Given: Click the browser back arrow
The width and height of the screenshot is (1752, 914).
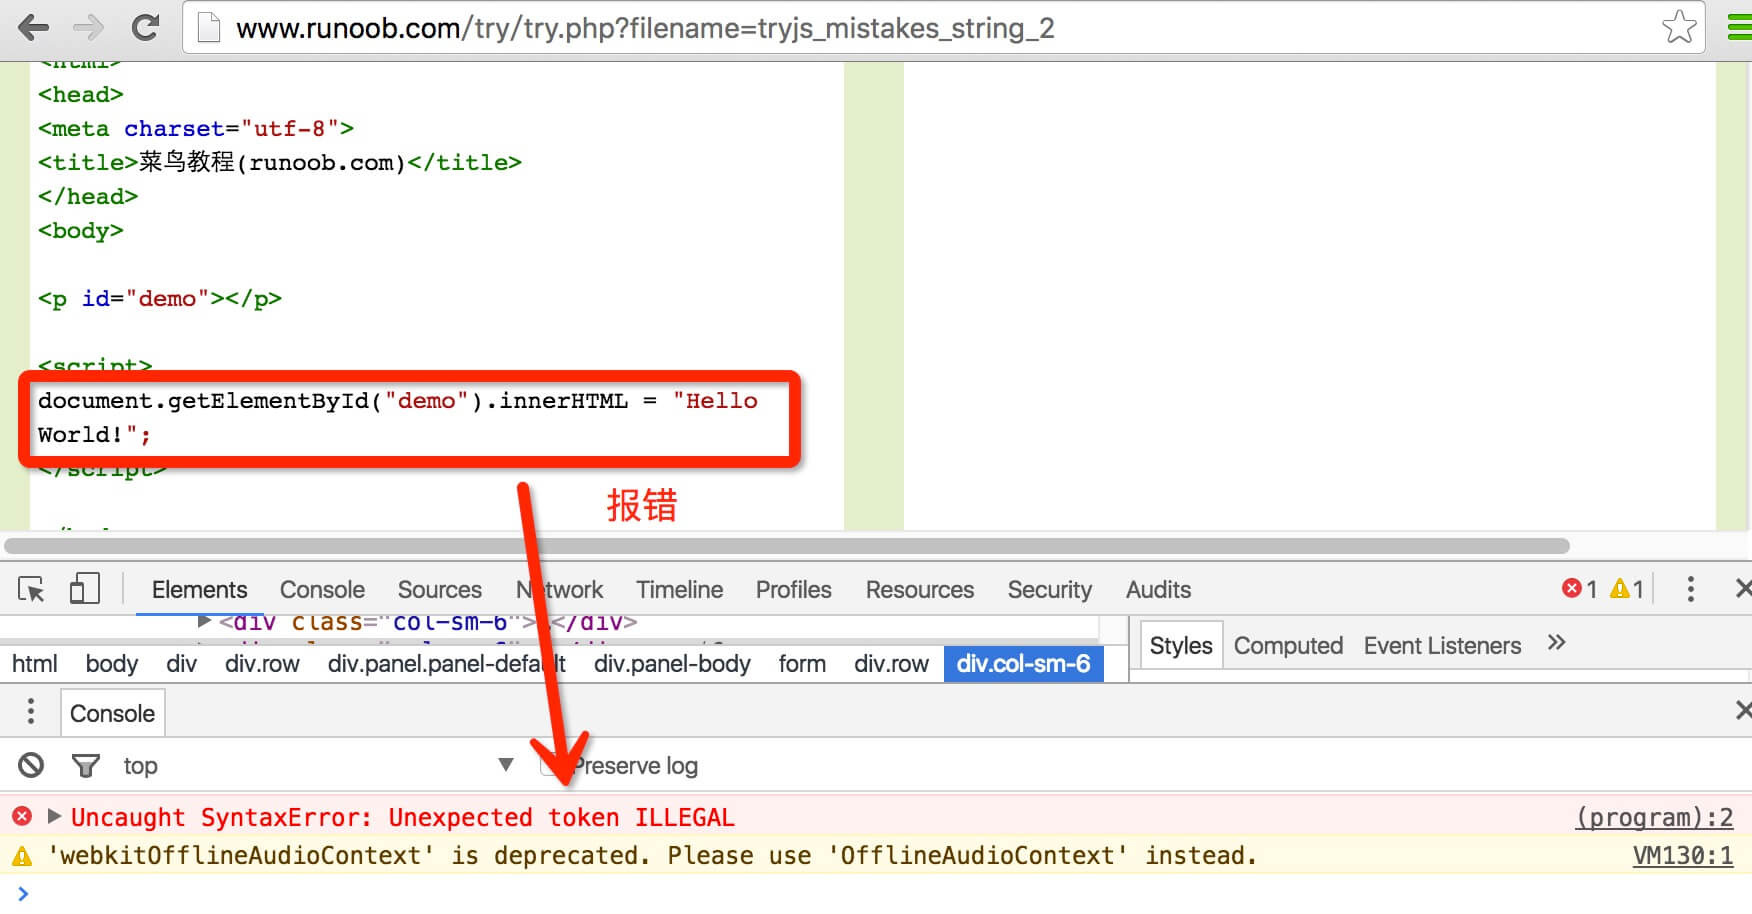Looking at the screenshot, I should pyautogui.click(x=33, y=28).
